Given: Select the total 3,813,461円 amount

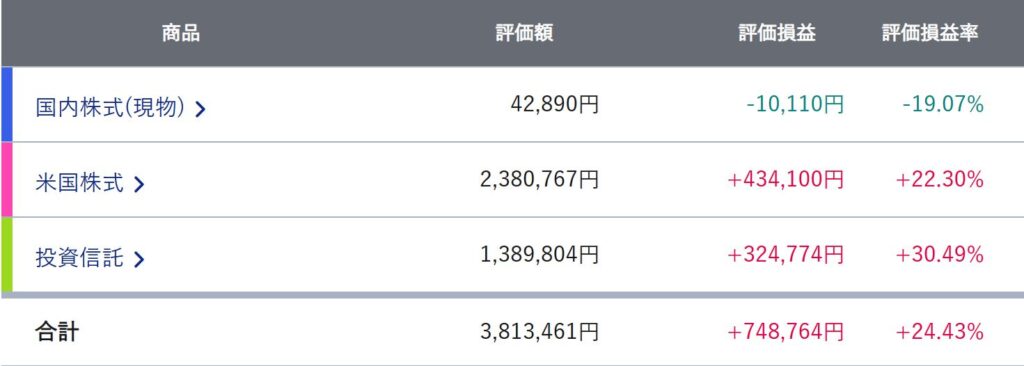Looking at the screenshot, I should [x=539, y=331].
